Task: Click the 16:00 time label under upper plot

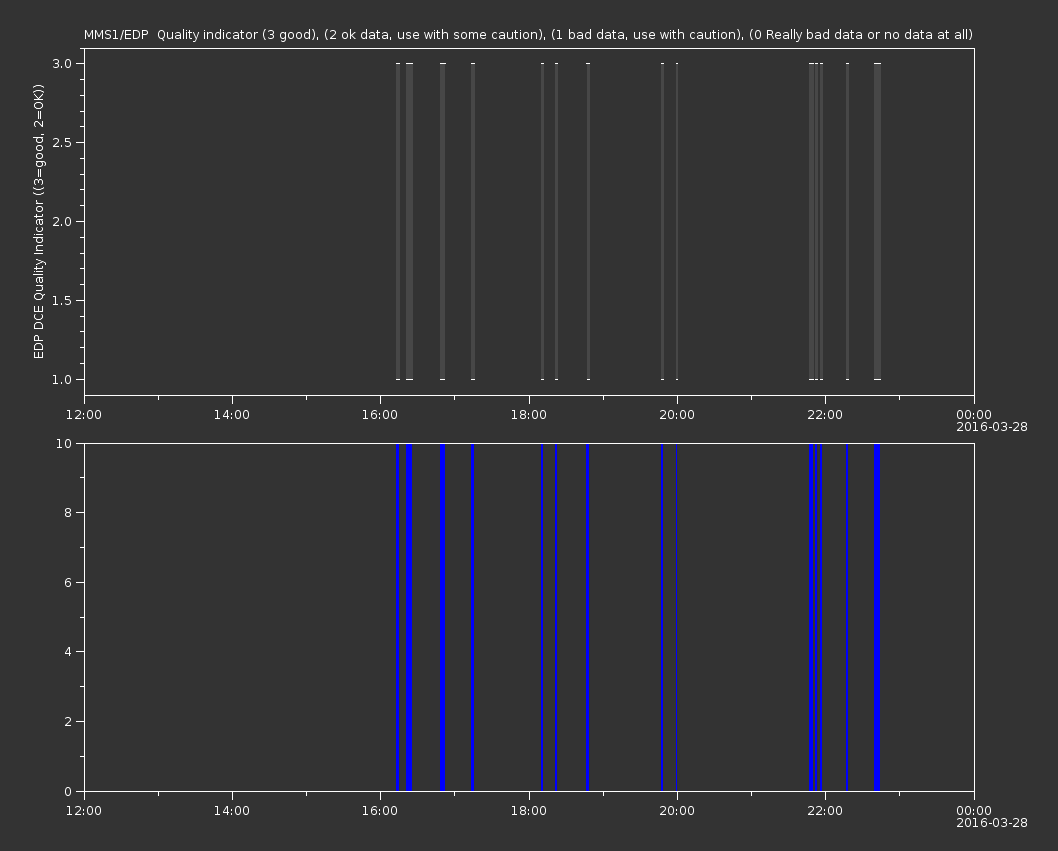Action: 380,414
